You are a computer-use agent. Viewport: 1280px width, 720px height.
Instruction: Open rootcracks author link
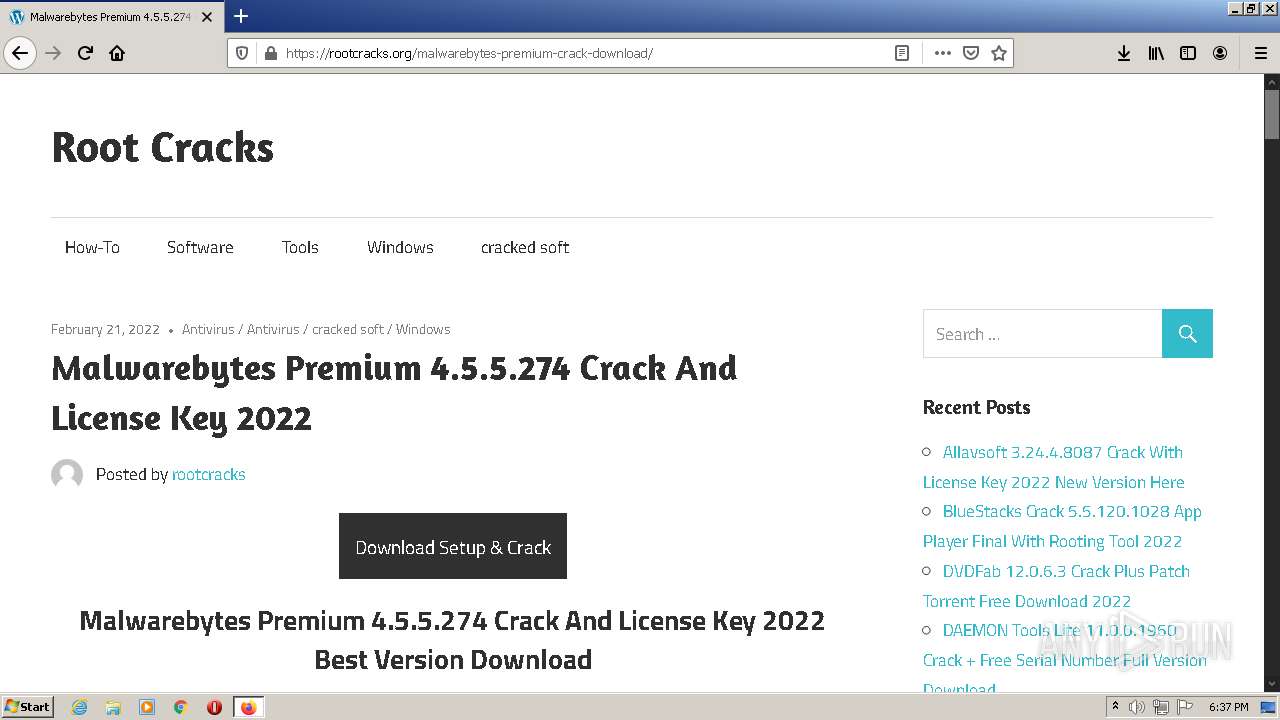[208, 474]
